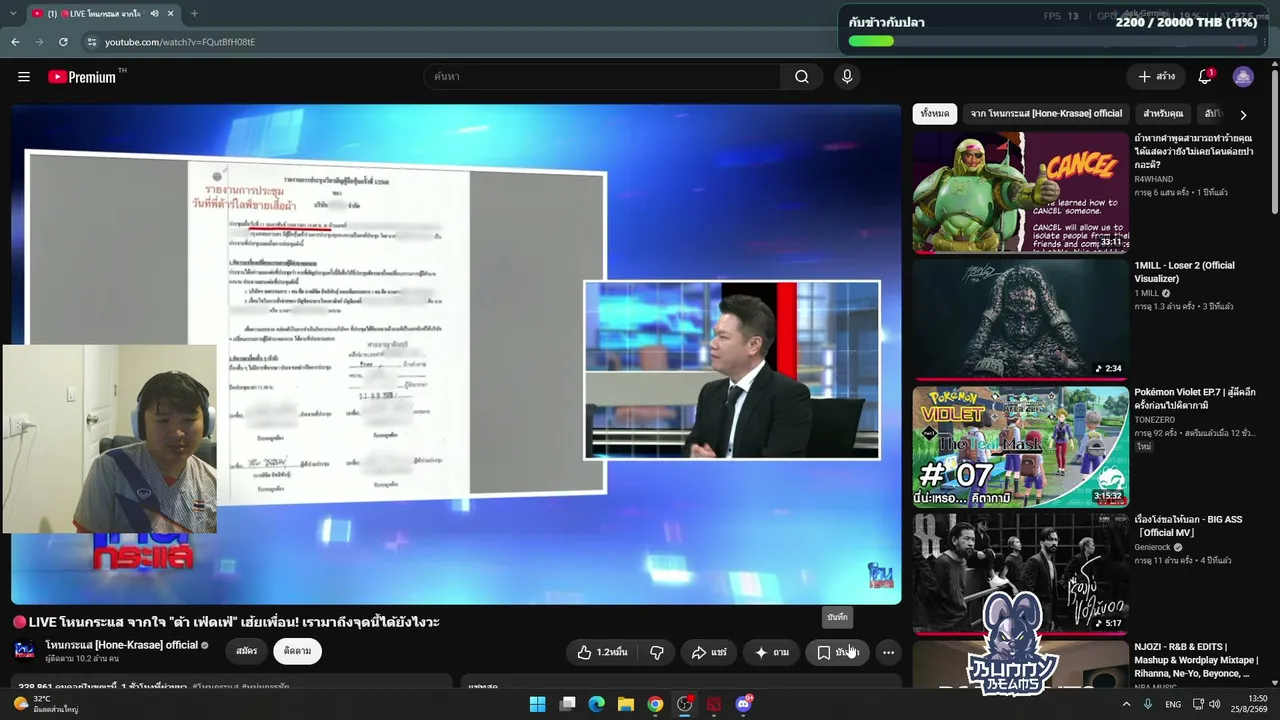Open the โหนกระแส channel avatar
This screenshot has height=720, width=1280.
point(24,651)
